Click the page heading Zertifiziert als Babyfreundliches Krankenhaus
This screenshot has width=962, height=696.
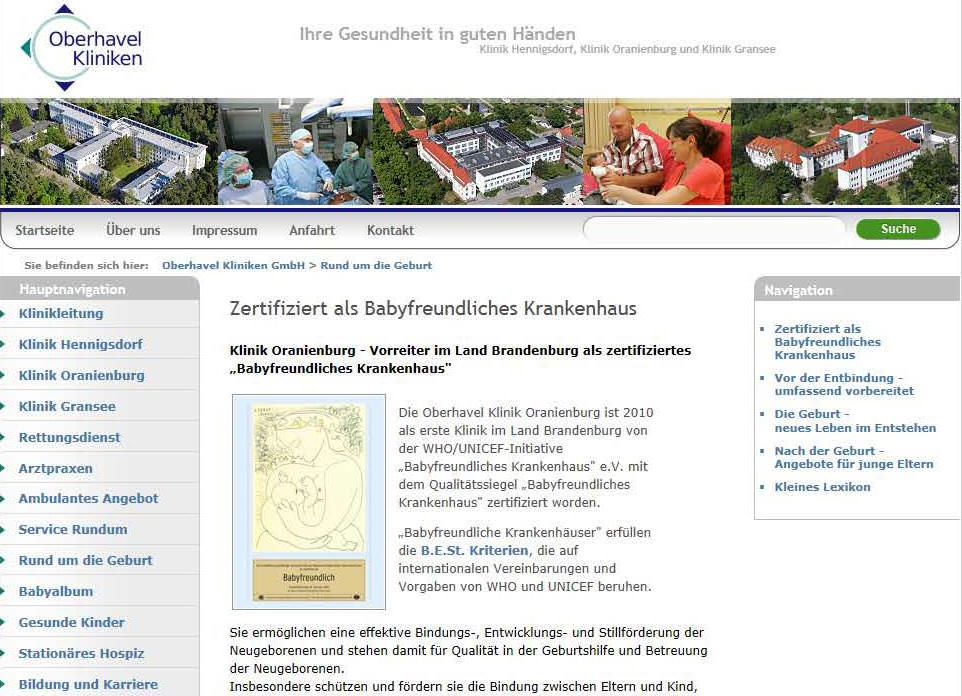point(433,308)
